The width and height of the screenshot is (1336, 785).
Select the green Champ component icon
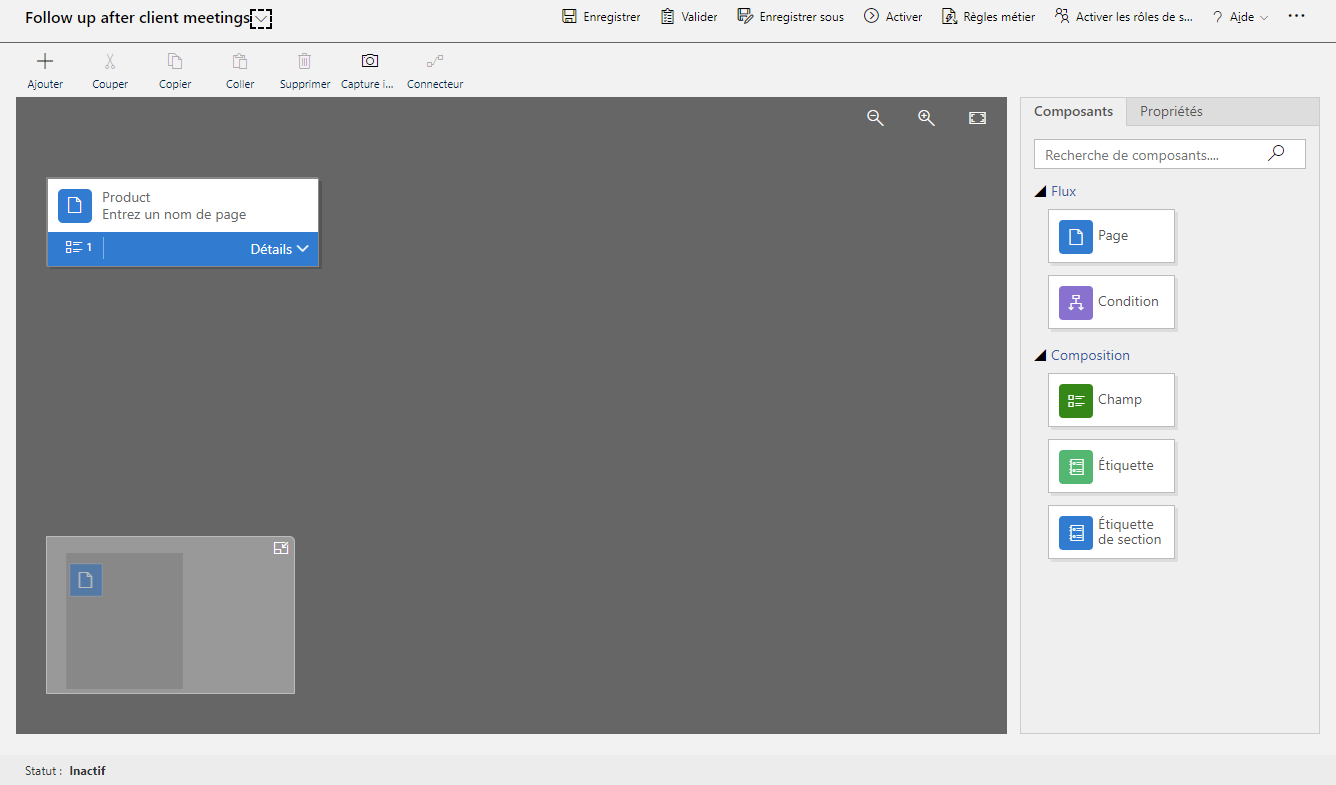[x=1076, y=400]
